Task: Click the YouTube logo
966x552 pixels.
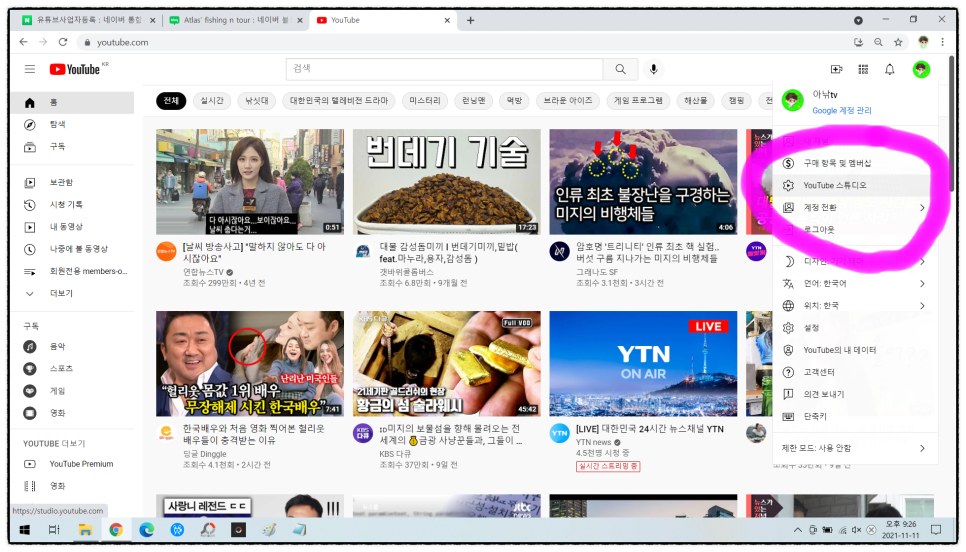Action: 75,70
